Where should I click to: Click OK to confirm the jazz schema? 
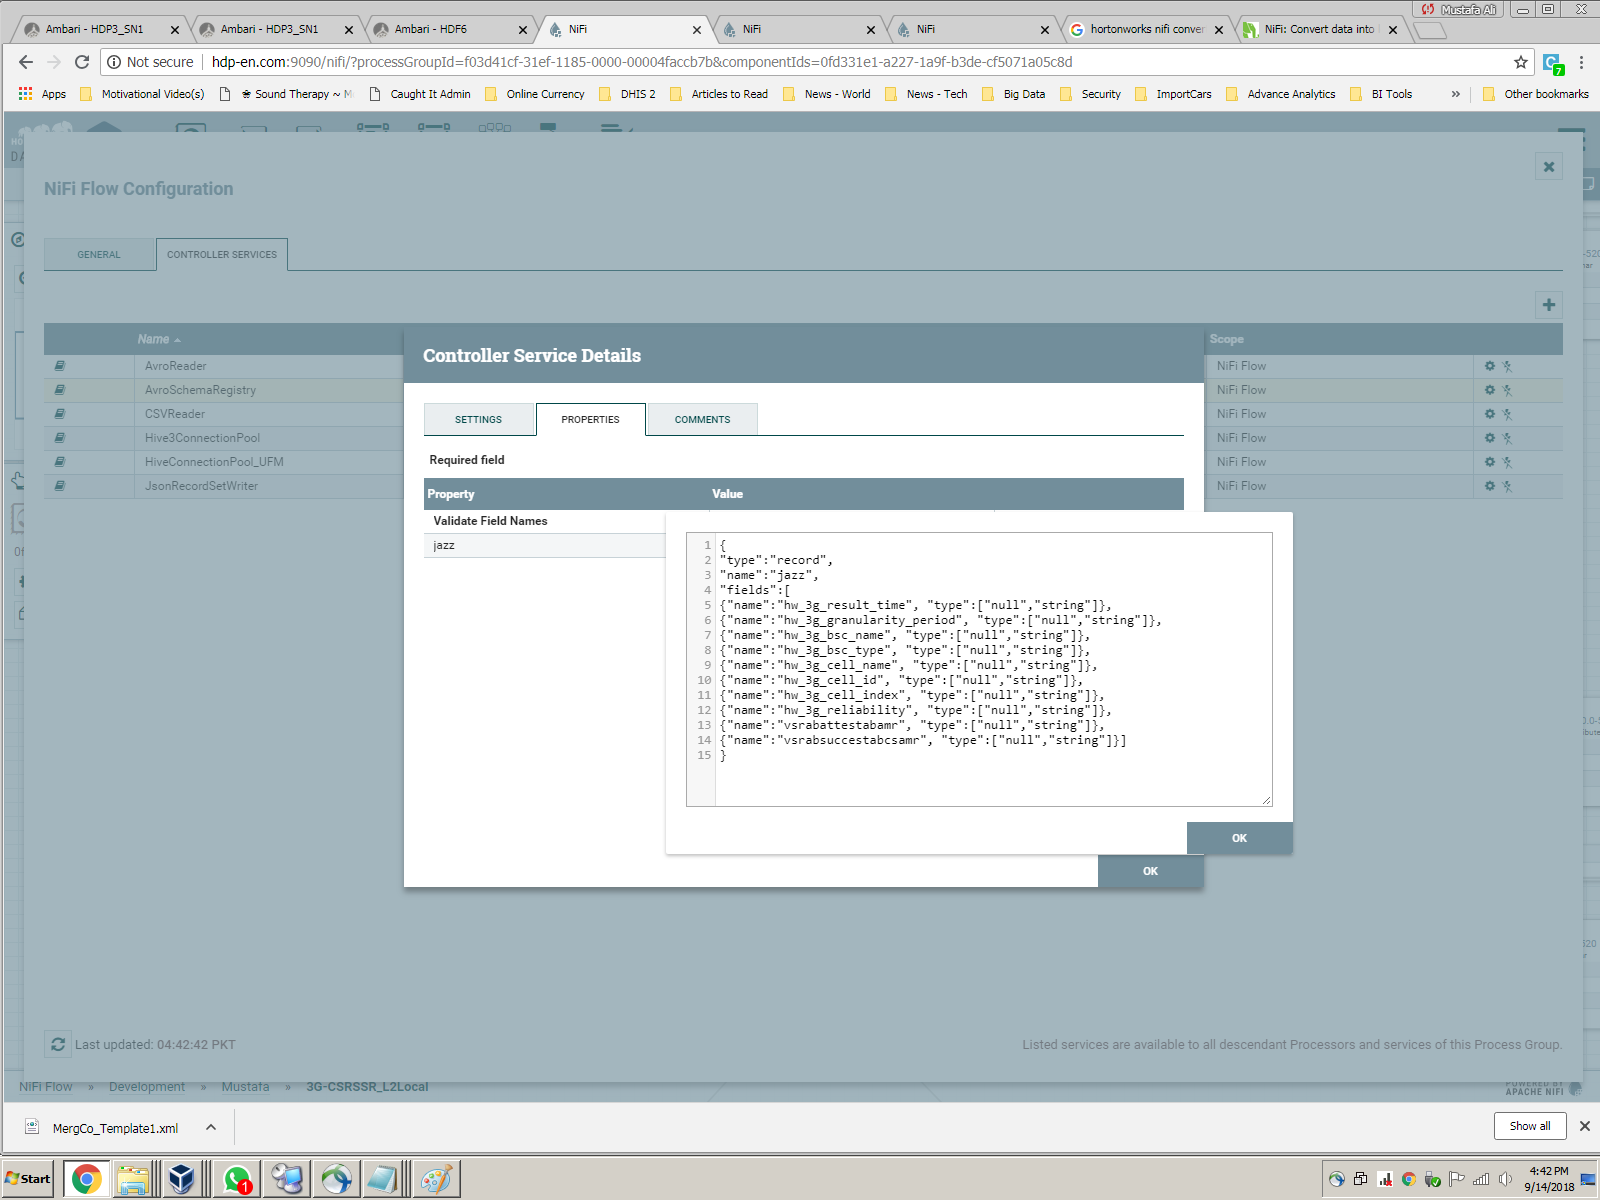click(1239, 838)
